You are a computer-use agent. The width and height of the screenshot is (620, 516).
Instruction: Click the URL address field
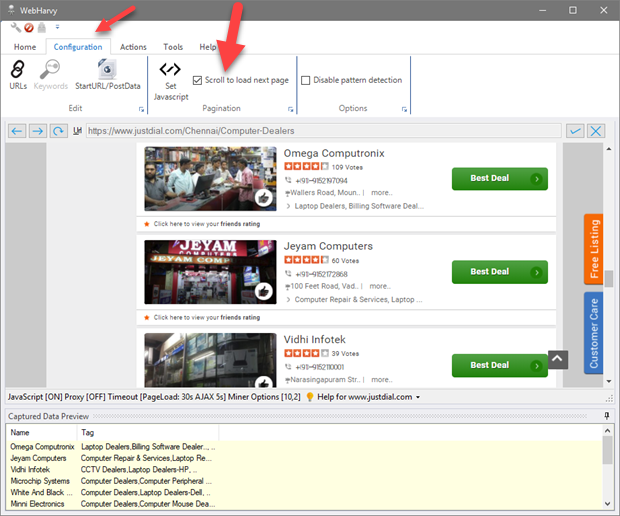[x=320, y=131]
